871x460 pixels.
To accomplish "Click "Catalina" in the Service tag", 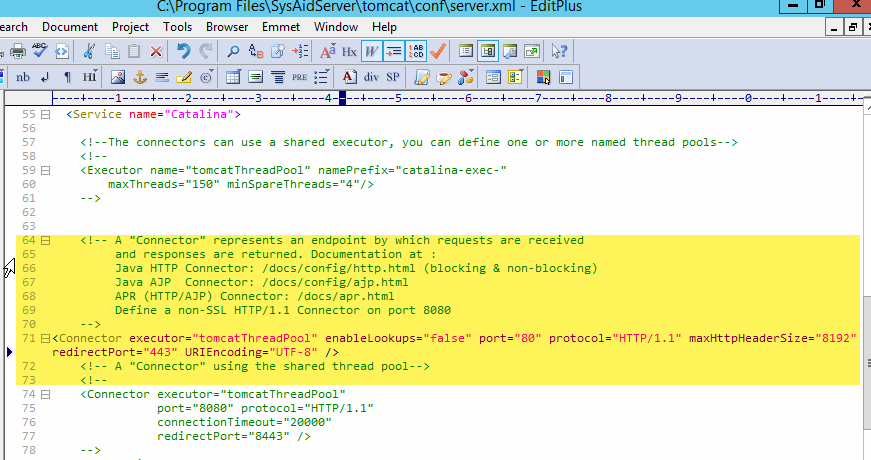I will point(199,114).
